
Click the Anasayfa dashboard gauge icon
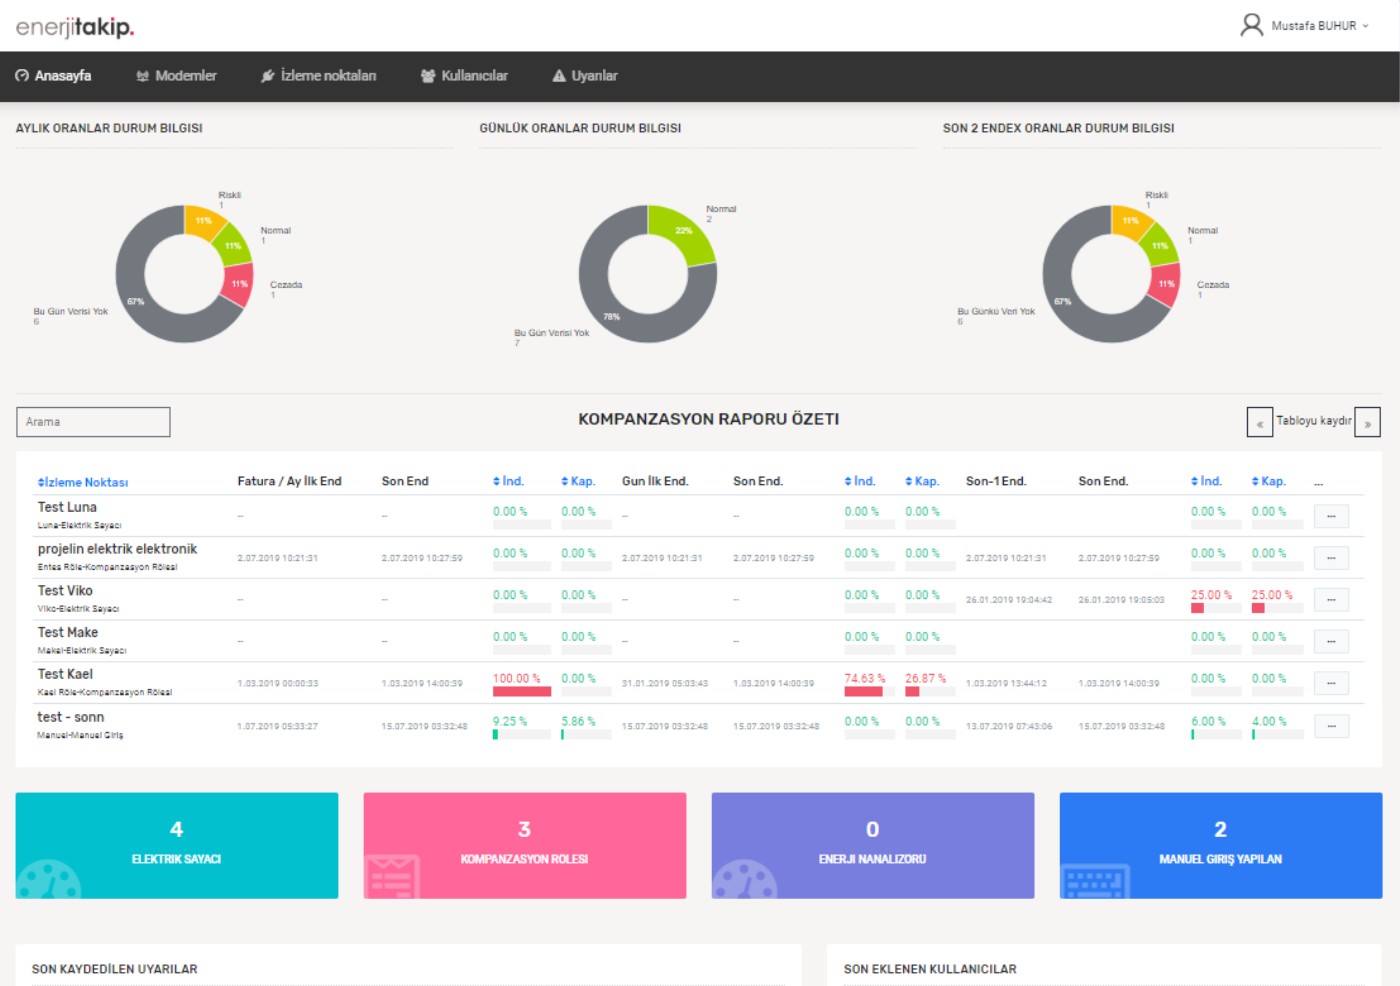22,76
